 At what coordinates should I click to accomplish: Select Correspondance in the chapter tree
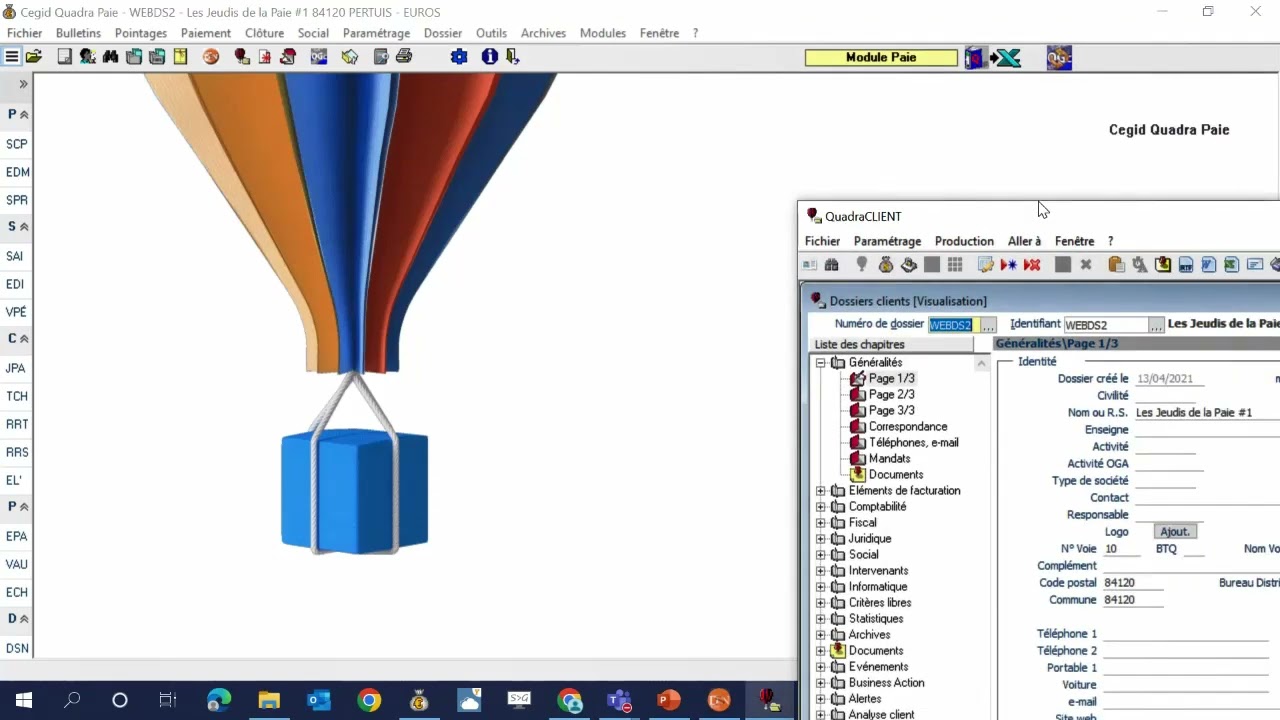(x=908, y=427)
